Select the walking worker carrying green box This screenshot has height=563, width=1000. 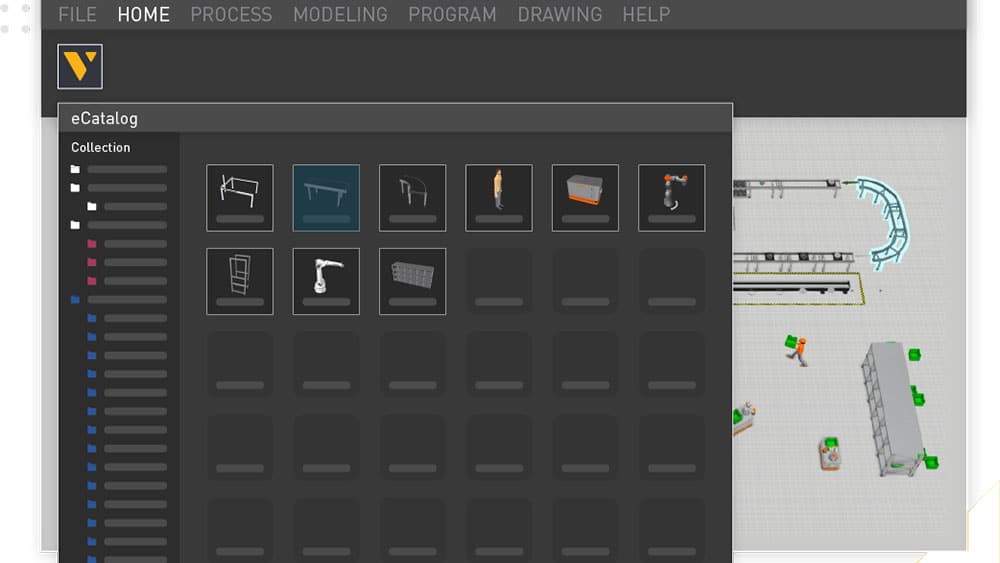(796, 350)
